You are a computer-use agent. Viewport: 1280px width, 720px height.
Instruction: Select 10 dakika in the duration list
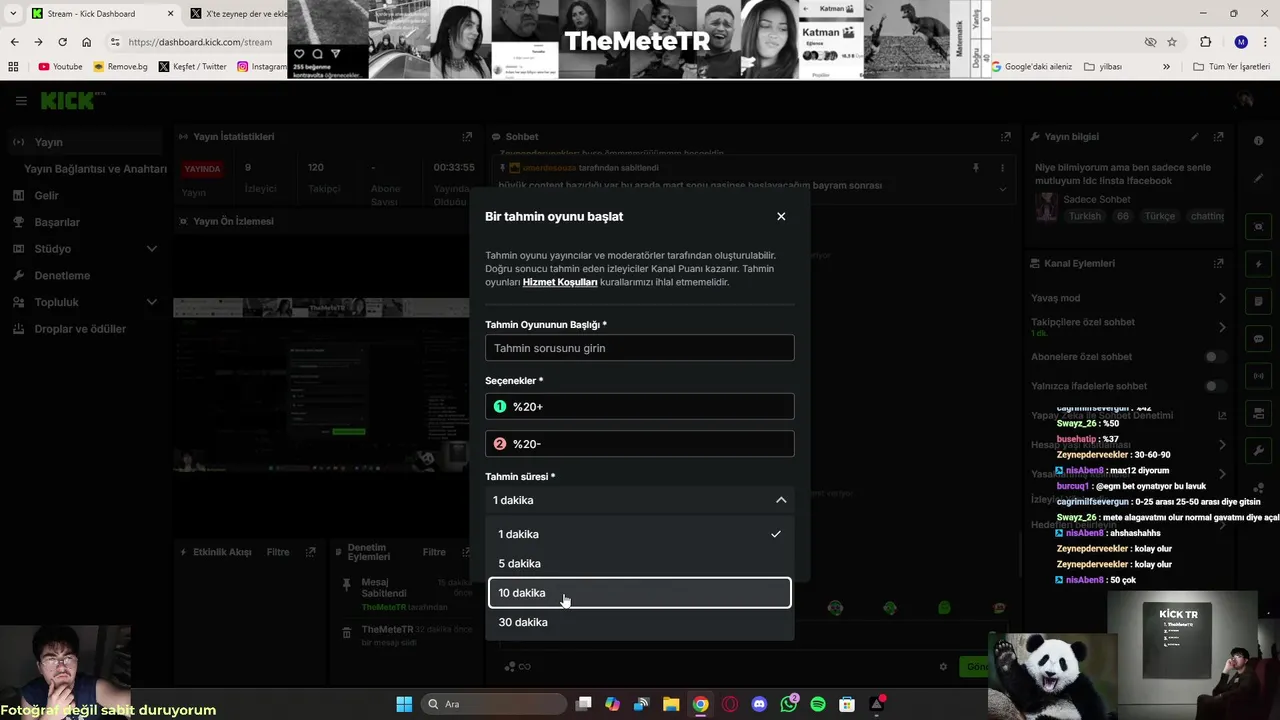click(x=640, y=593)
